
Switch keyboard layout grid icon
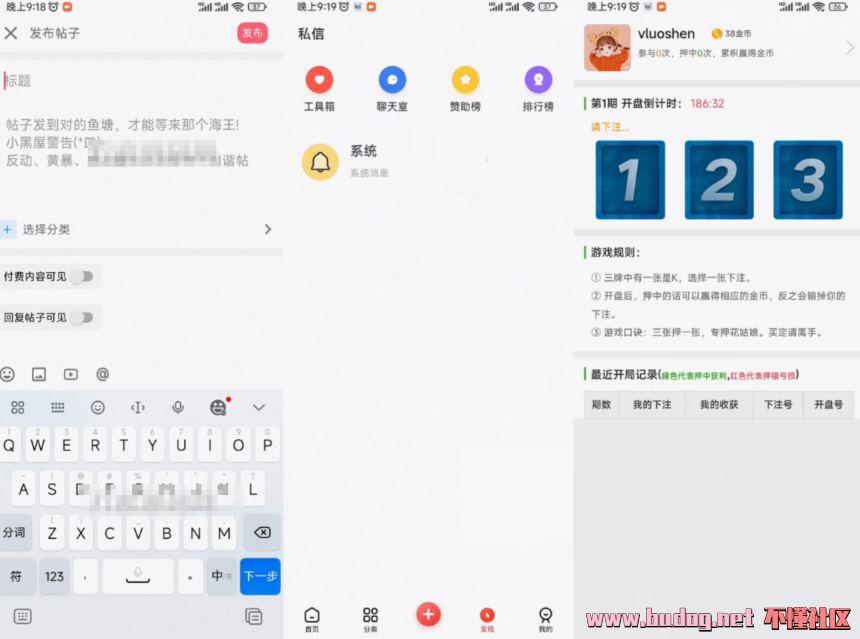click(x=58, y=407)
